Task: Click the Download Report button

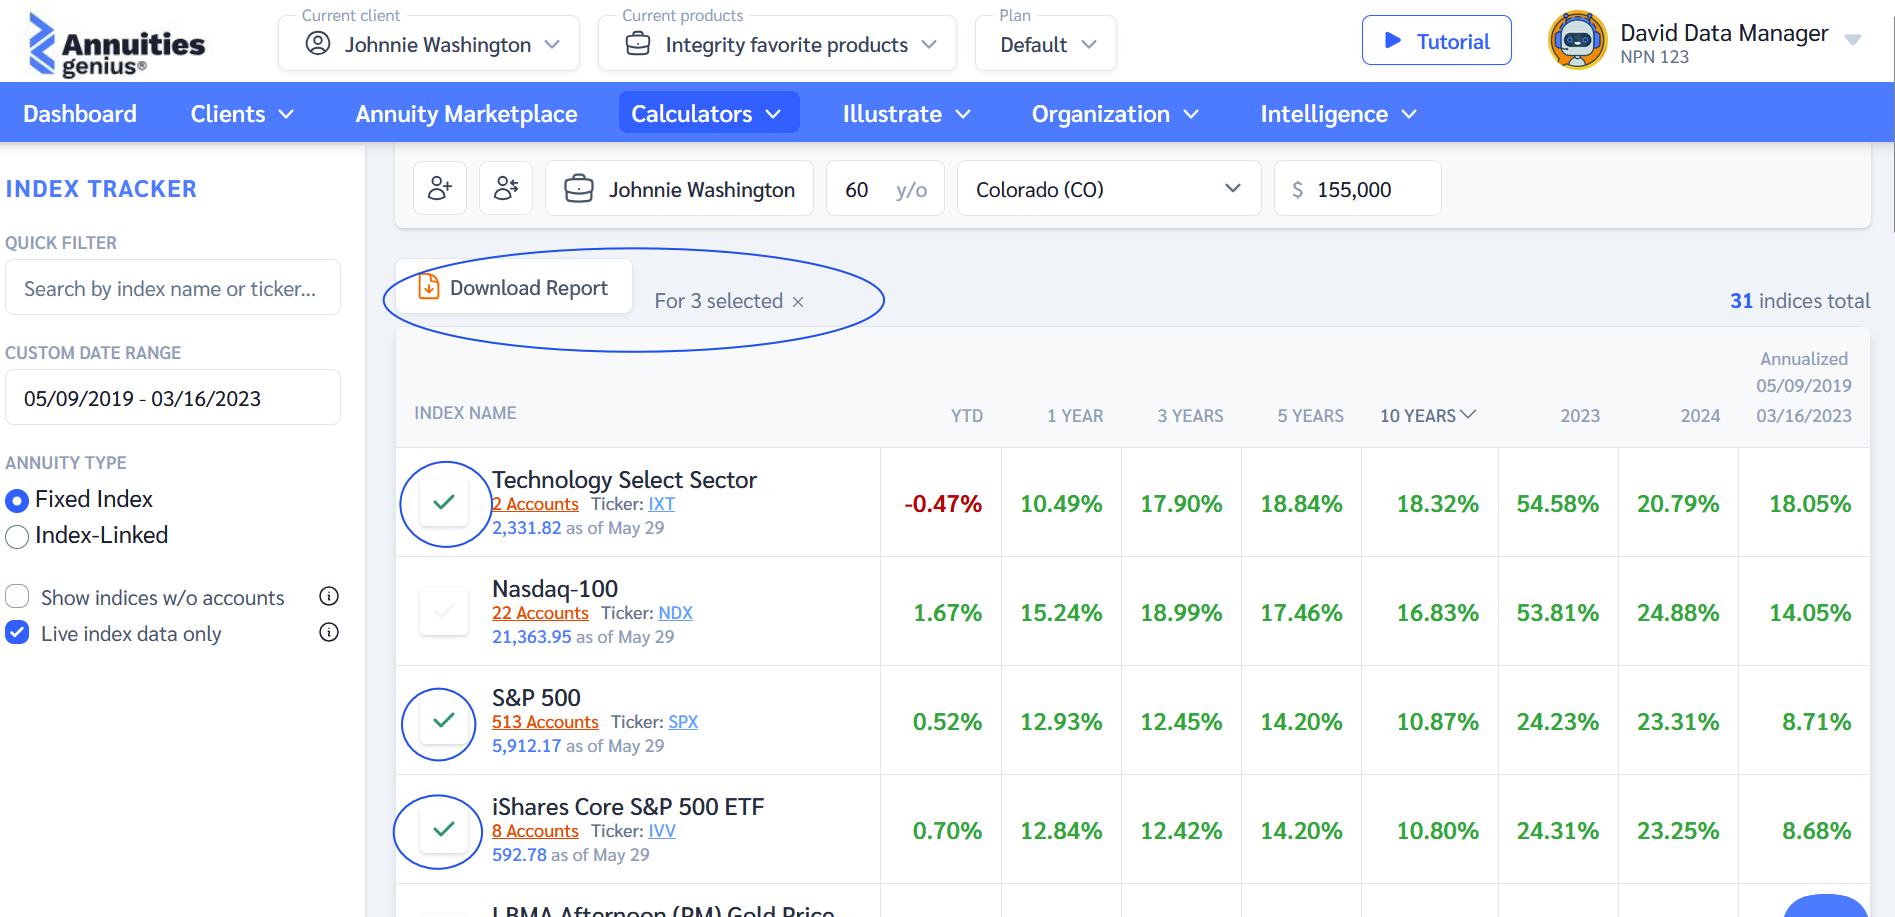Action: (514, 287)
